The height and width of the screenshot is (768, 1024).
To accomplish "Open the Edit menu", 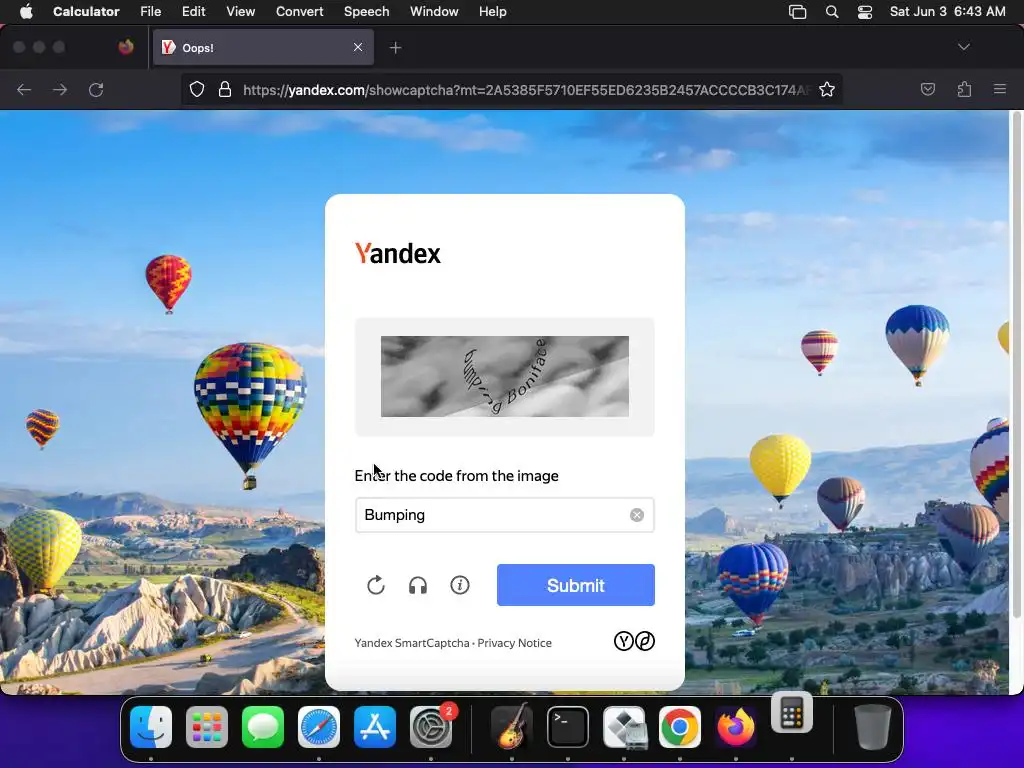I will click(193, 12).
